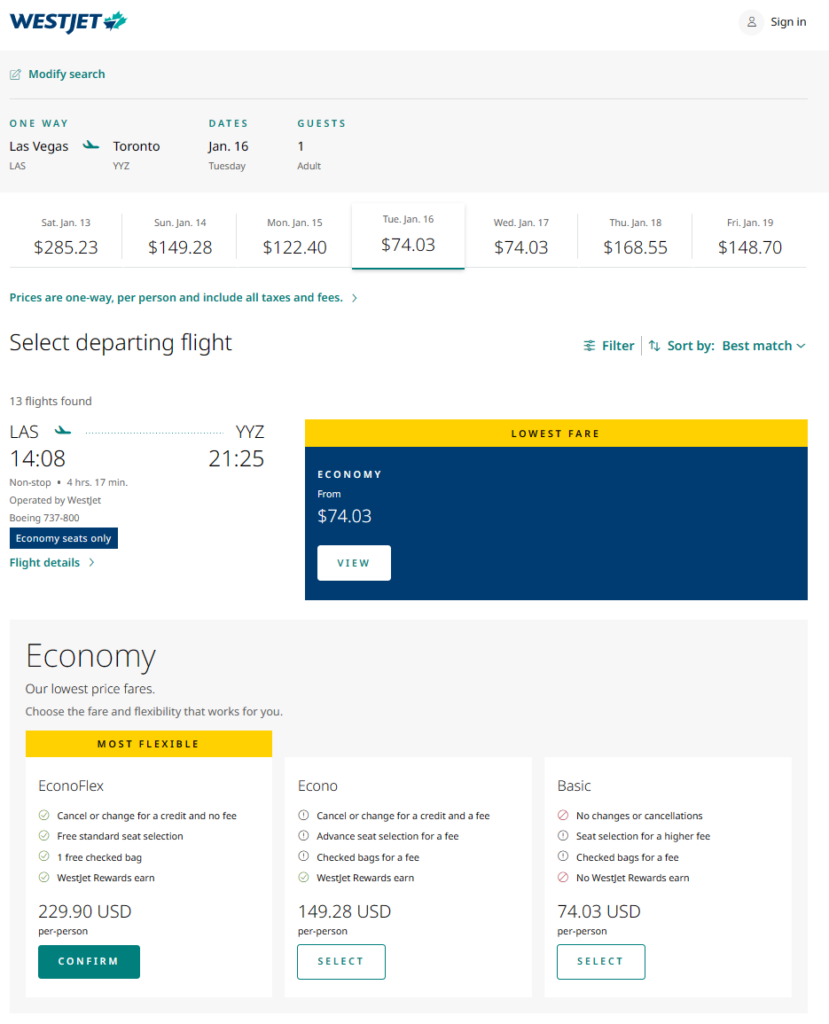
Task: Click the airplane icon between Las Vegas and Toronto
Action: [90, 144]
